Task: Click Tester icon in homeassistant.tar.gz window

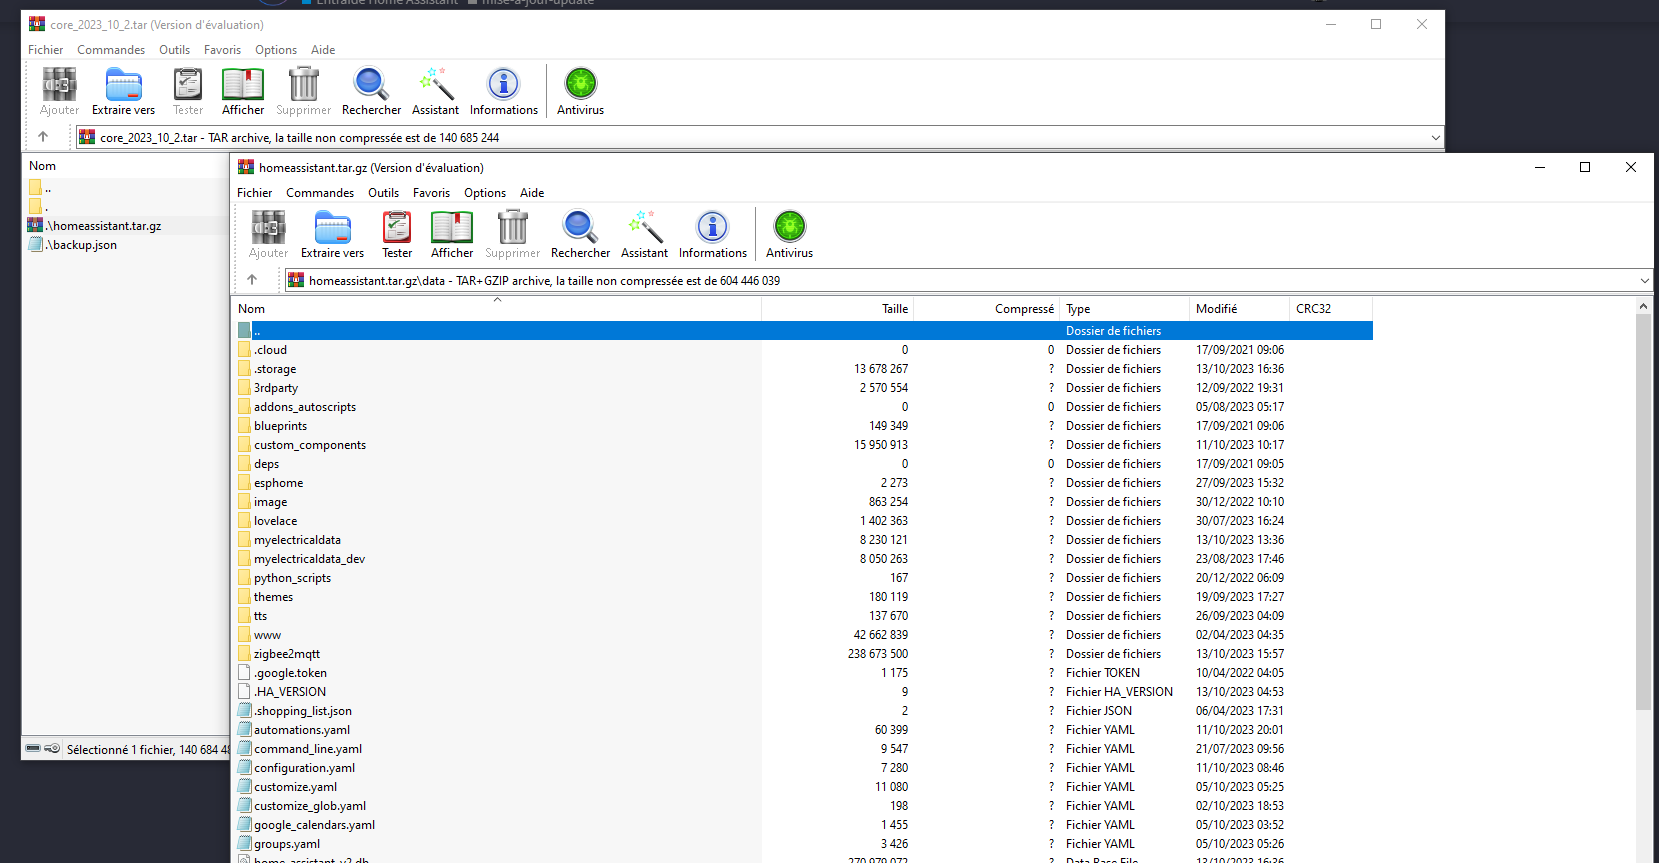Action: click(397, 227)
